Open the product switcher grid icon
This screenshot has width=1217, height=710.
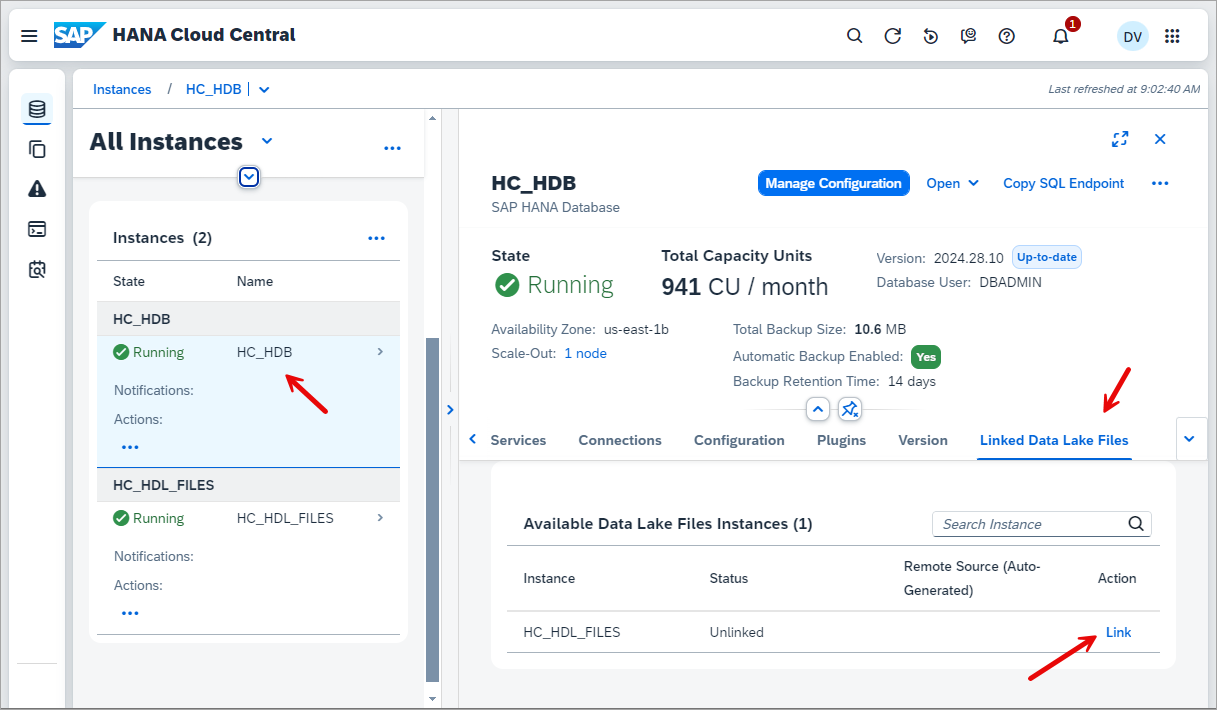[1172, 36]
